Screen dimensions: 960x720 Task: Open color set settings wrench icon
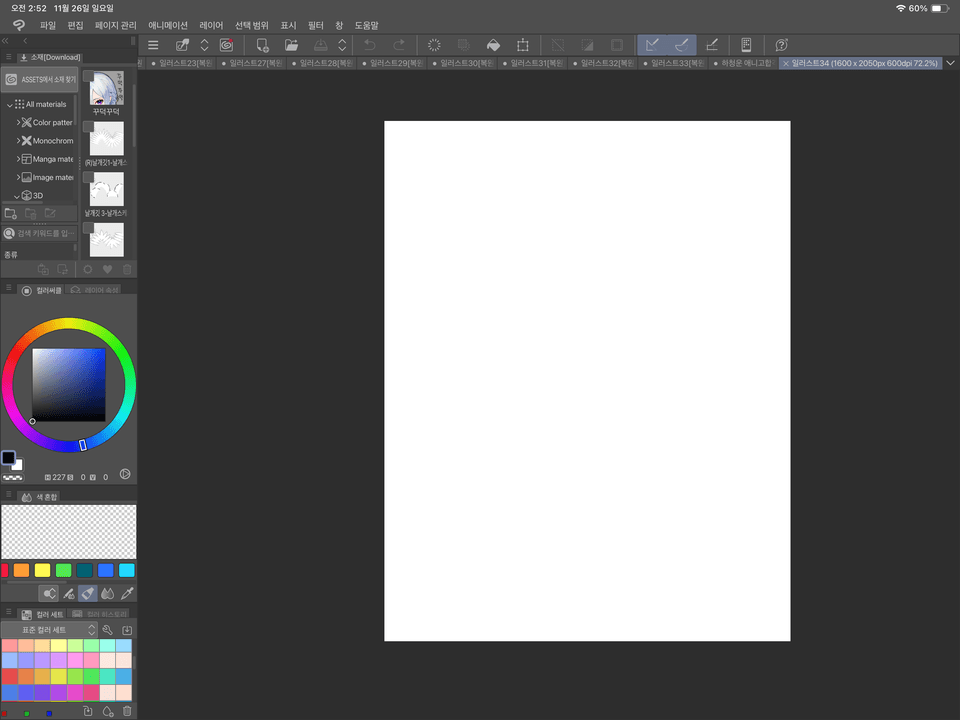point(108,630)
